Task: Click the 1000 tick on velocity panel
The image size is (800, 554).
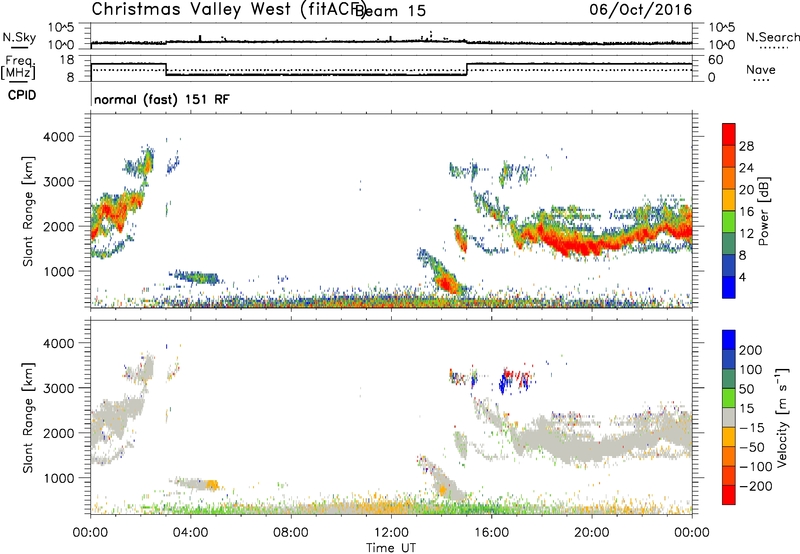Action: pos(58,478)
